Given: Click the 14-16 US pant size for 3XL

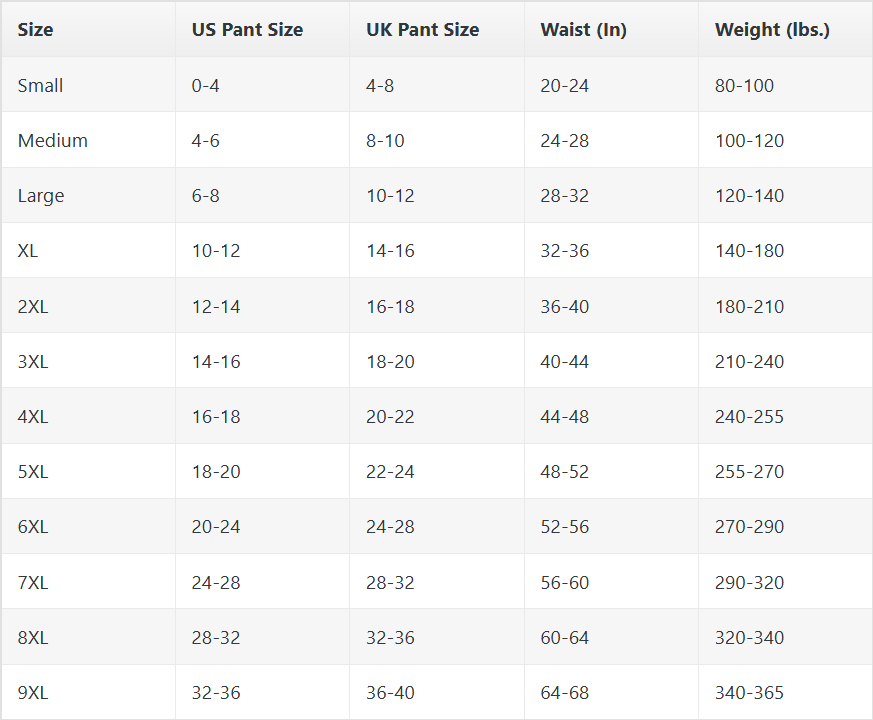Looking at the screenshot, I should (216, 362).
